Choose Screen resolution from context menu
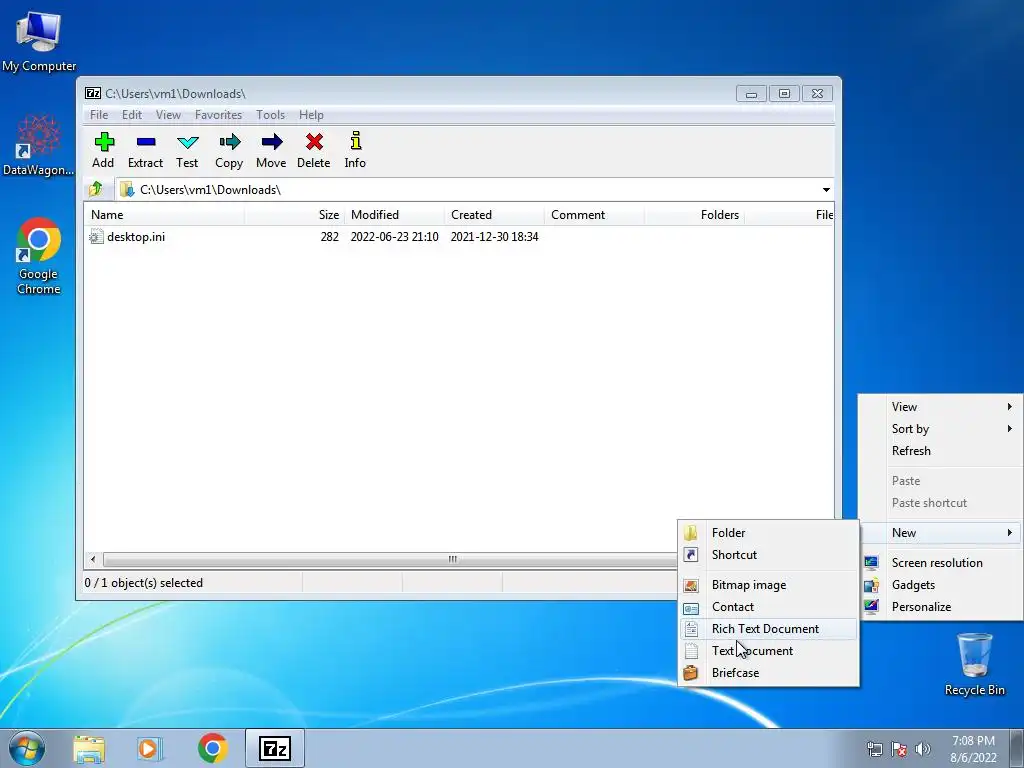 [940, 563]
